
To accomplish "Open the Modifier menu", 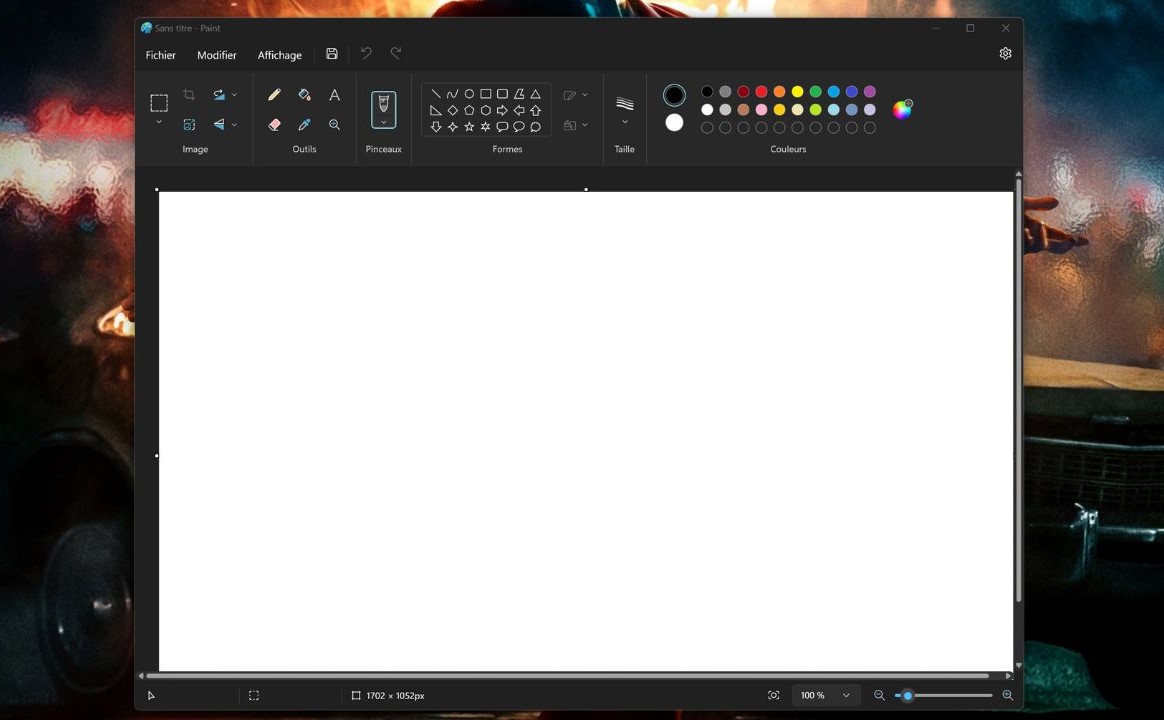I will coord(217,55).
